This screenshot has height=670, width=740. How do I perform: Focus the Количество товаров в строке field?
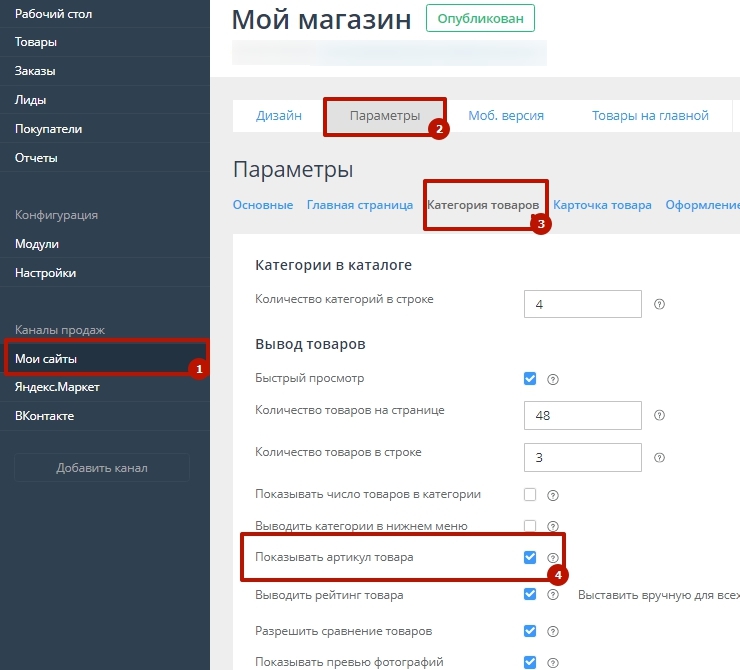pos(583,457)
